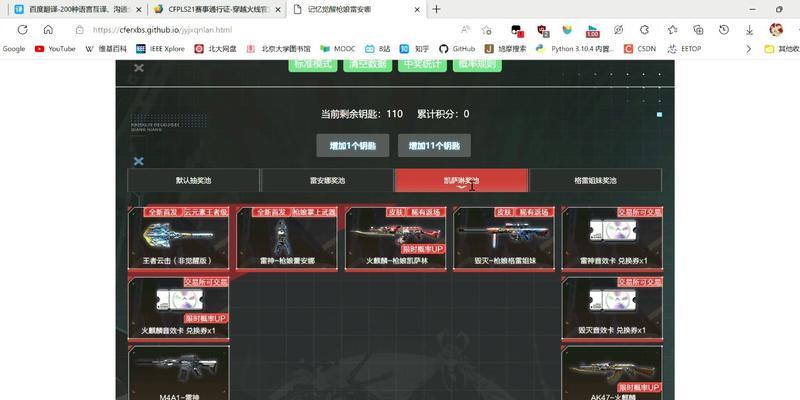Expand more bookmarks chevron
Image resolution: width=800 pixels, height=400 pixels.
coord(748,49)
